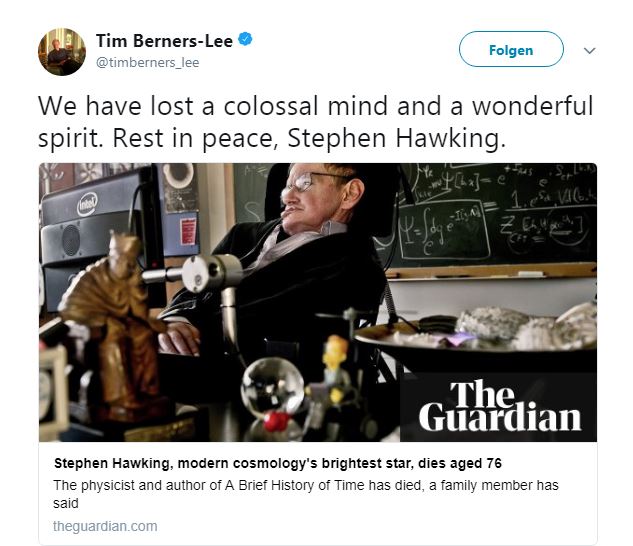Click the blue verified badge icon
Screen dimensions: 633x546
coord(245,39)
